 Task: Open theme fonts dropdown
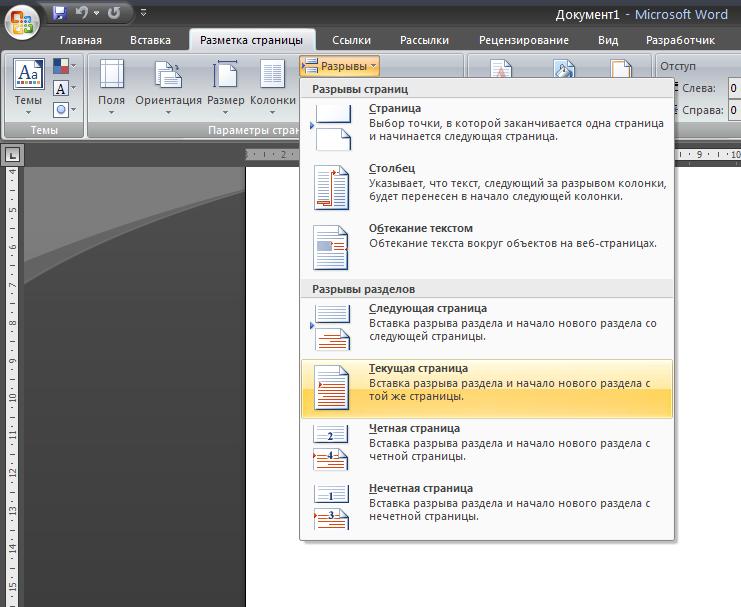click(64, 88)
